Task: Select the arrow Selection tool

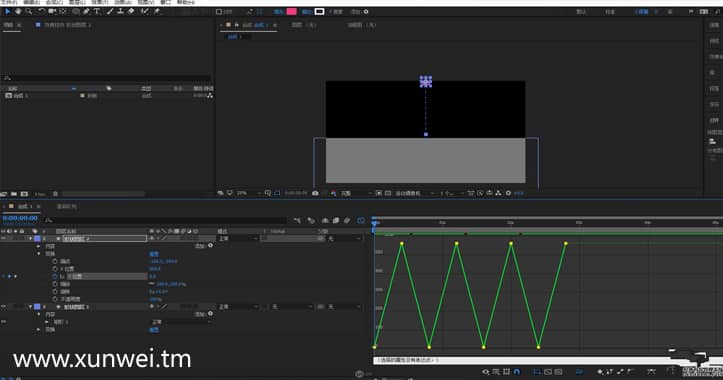Action: point(7,11)
